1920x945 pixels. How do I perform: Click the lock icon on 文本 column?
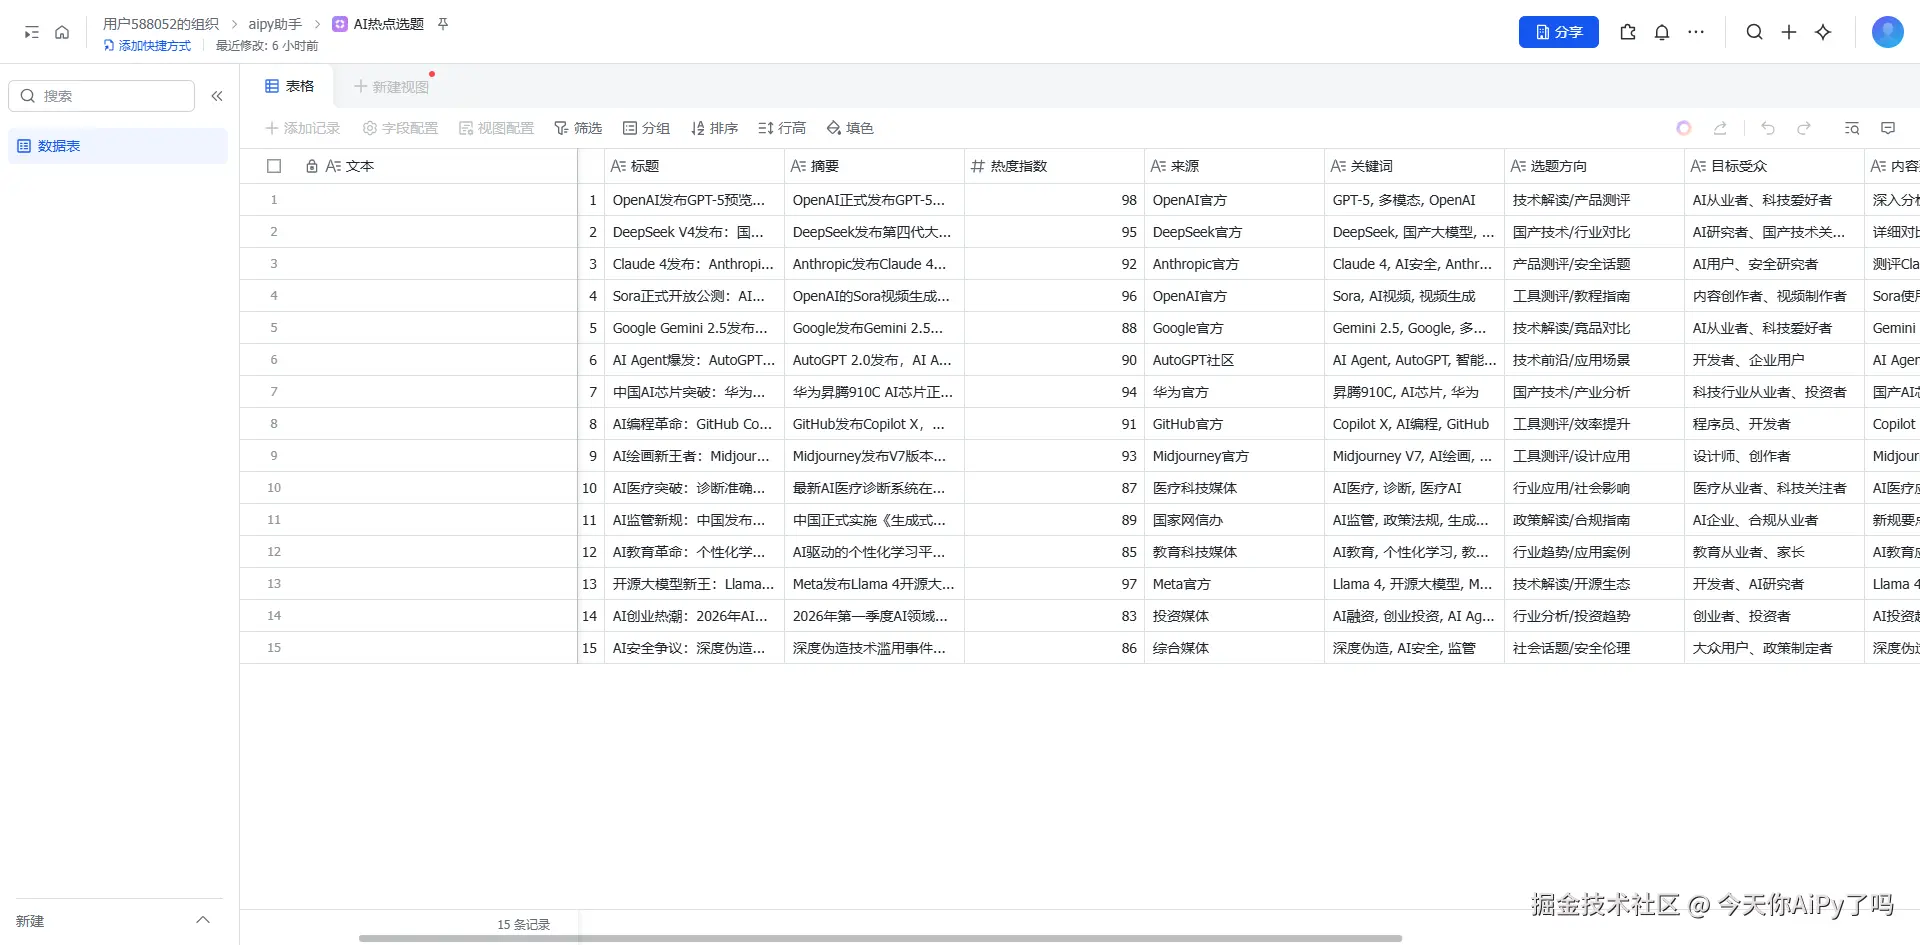pyautogui.click(x=312, y=166)
